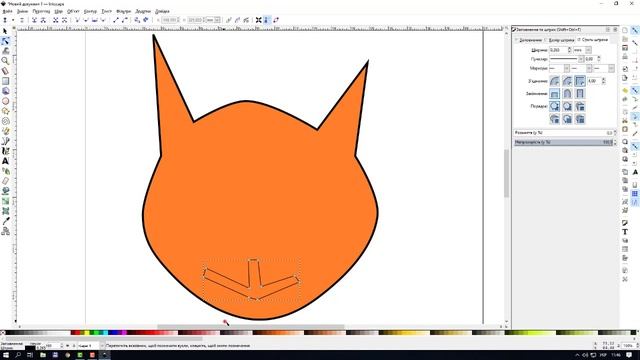640x360 pixels.
Task: Select the Gradient tool
Action: (x=5, y=201)
